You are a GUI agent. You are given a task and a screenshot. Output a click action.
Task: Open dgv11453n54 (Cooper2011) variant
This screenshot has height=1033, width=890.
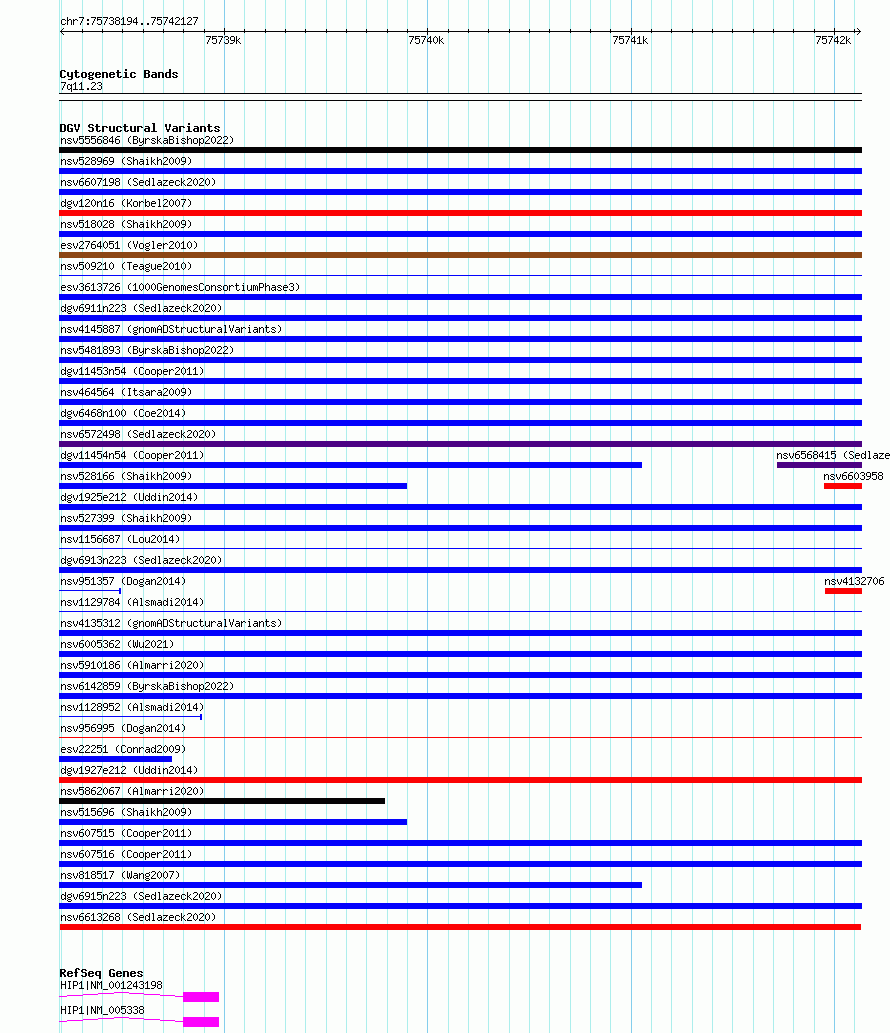coord(132,372)
